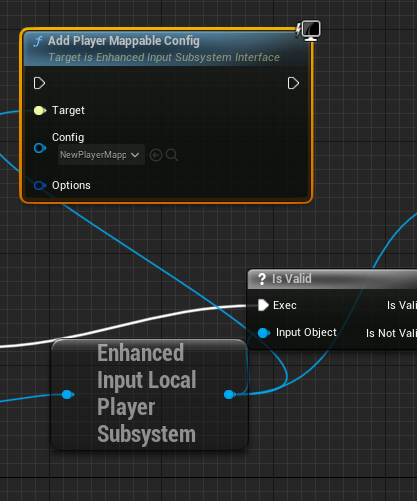Click the exec output pin on Add Player Mappable Config

click(293, 83)
